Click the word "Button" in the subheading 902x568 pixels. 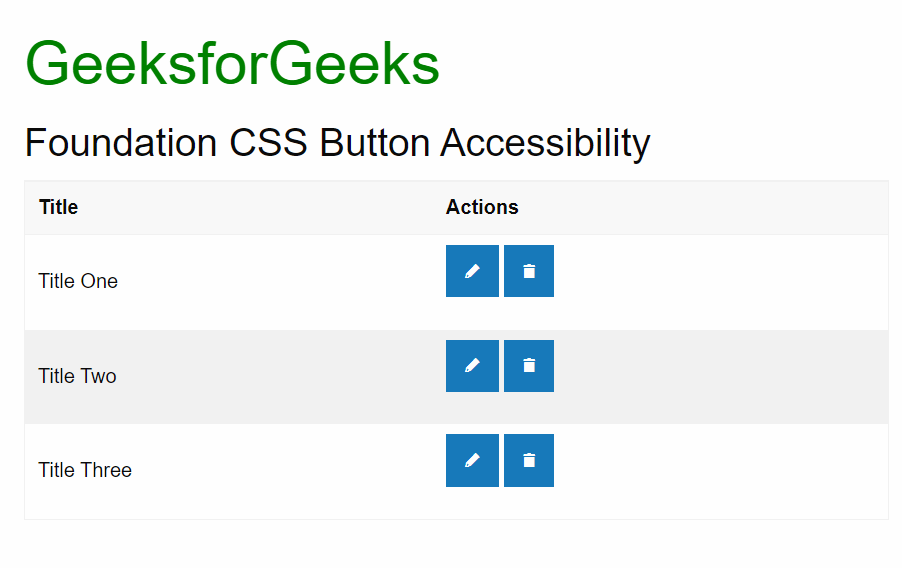375,143
